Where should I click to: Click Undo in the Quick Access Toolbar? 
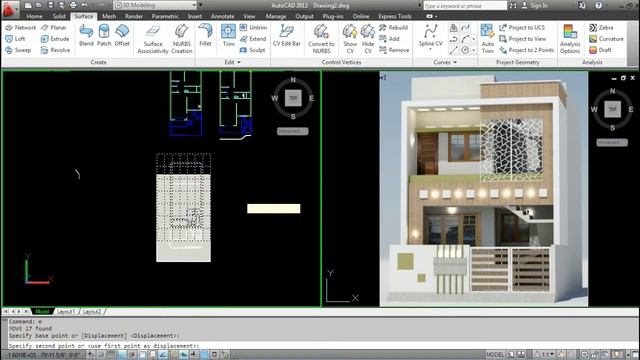84,5
